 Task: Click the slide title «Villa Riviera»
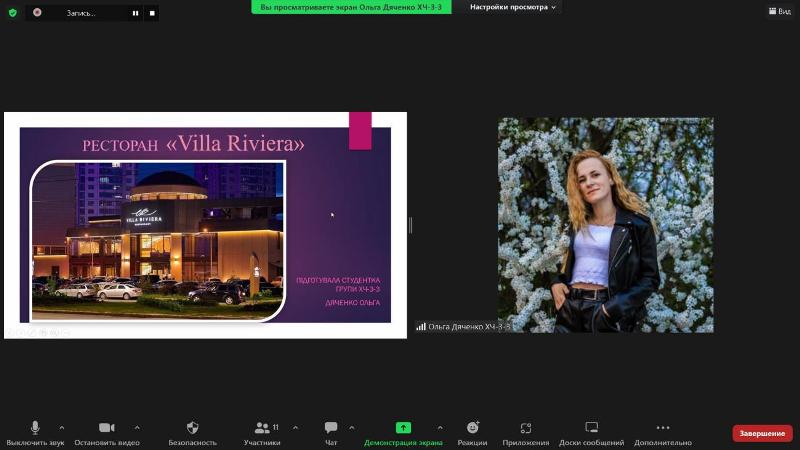(235, 143)
